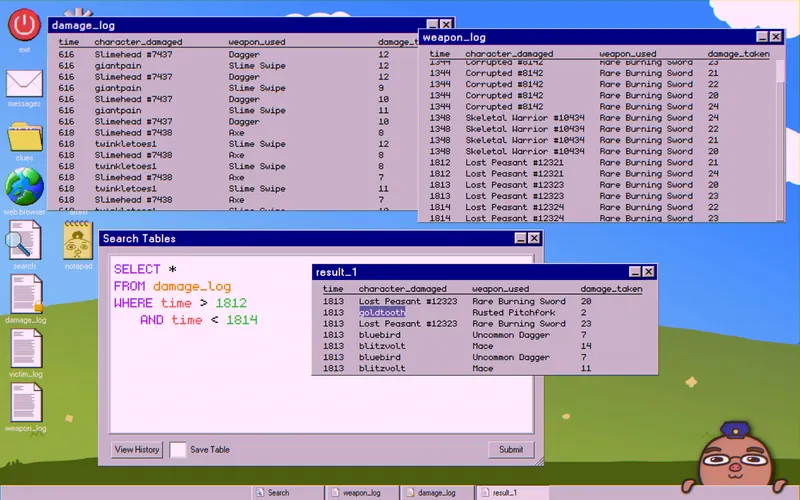
Task: Open the weapon_log desktop file icon
Action: pos(26,402)
